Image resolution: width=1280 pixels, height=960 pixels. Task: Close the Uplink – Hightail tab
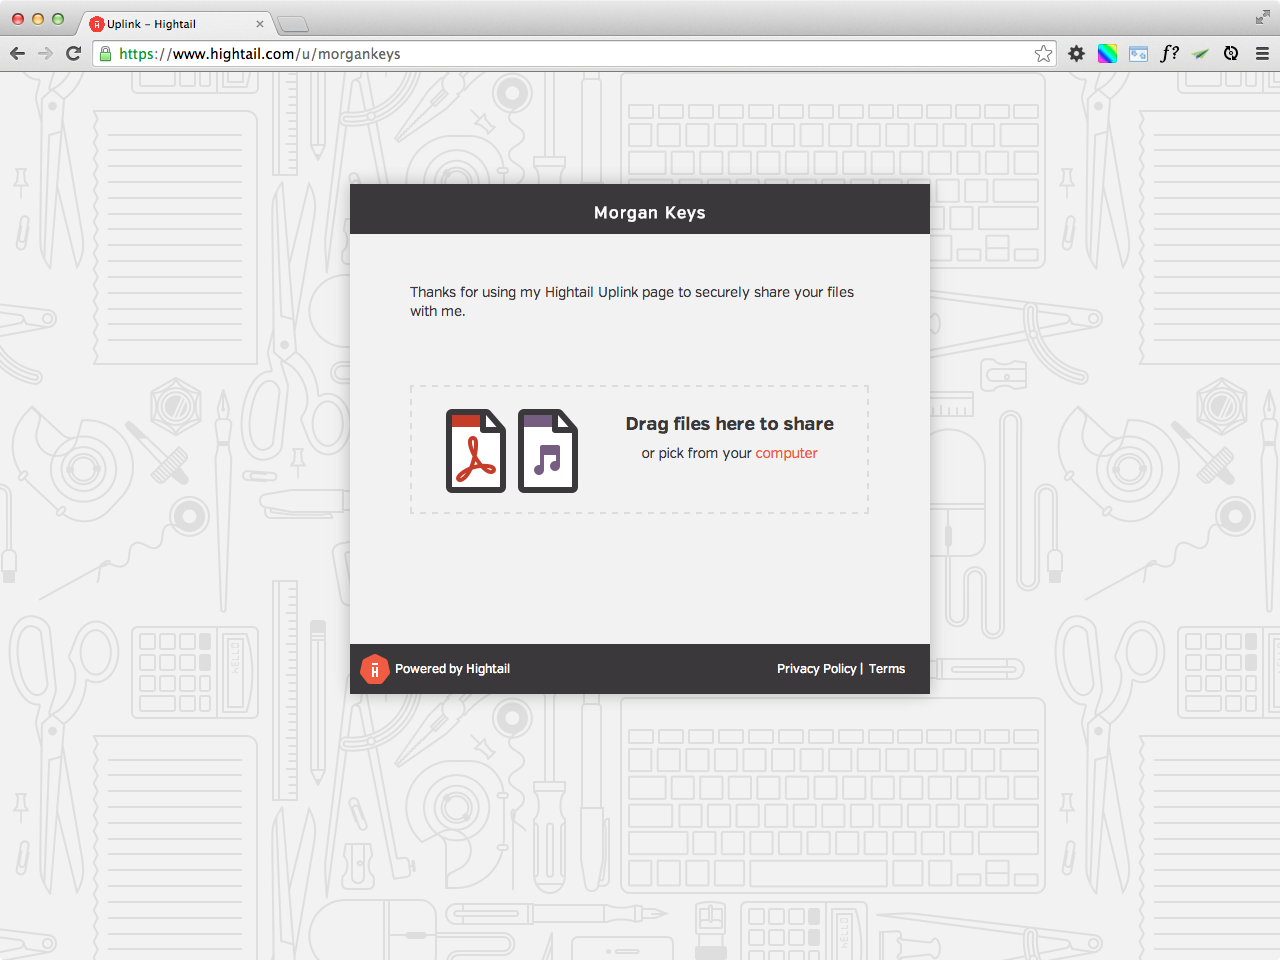(x=260, y=24)
